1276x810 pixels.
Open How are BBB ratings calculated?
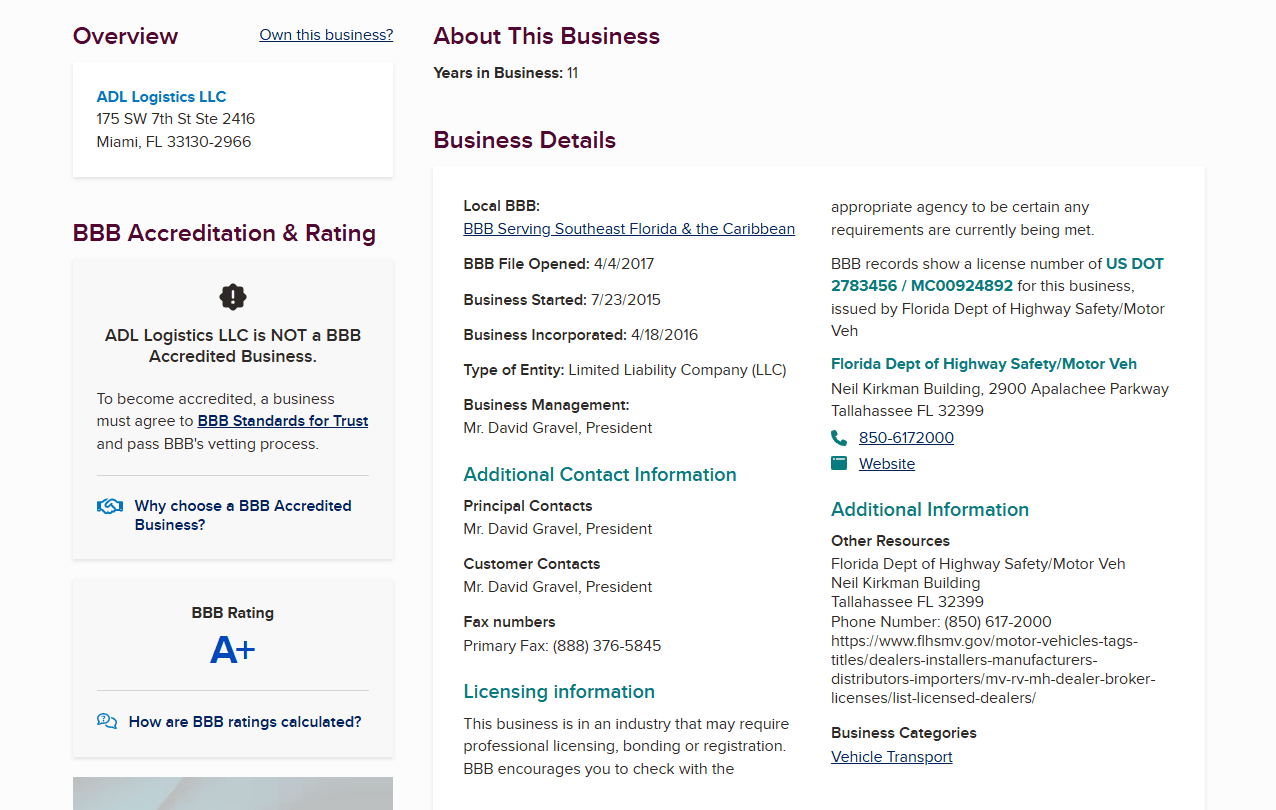(245, 722)
